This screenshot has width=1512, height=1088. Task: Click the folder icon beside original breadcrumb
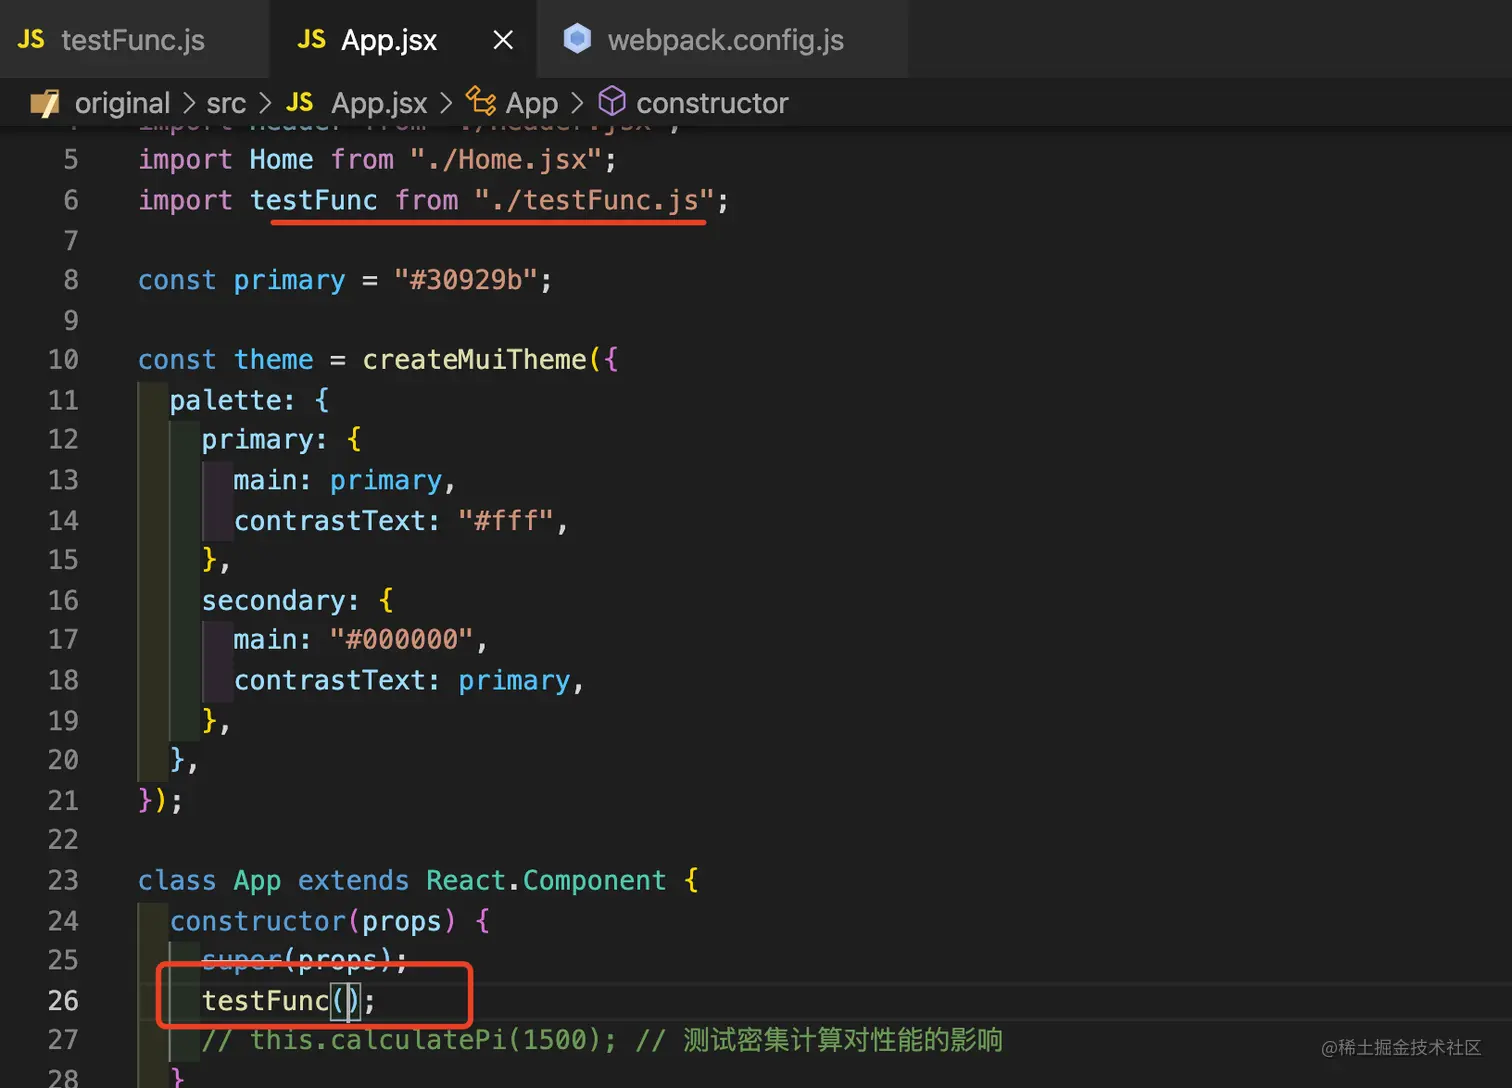coord(45,103)
